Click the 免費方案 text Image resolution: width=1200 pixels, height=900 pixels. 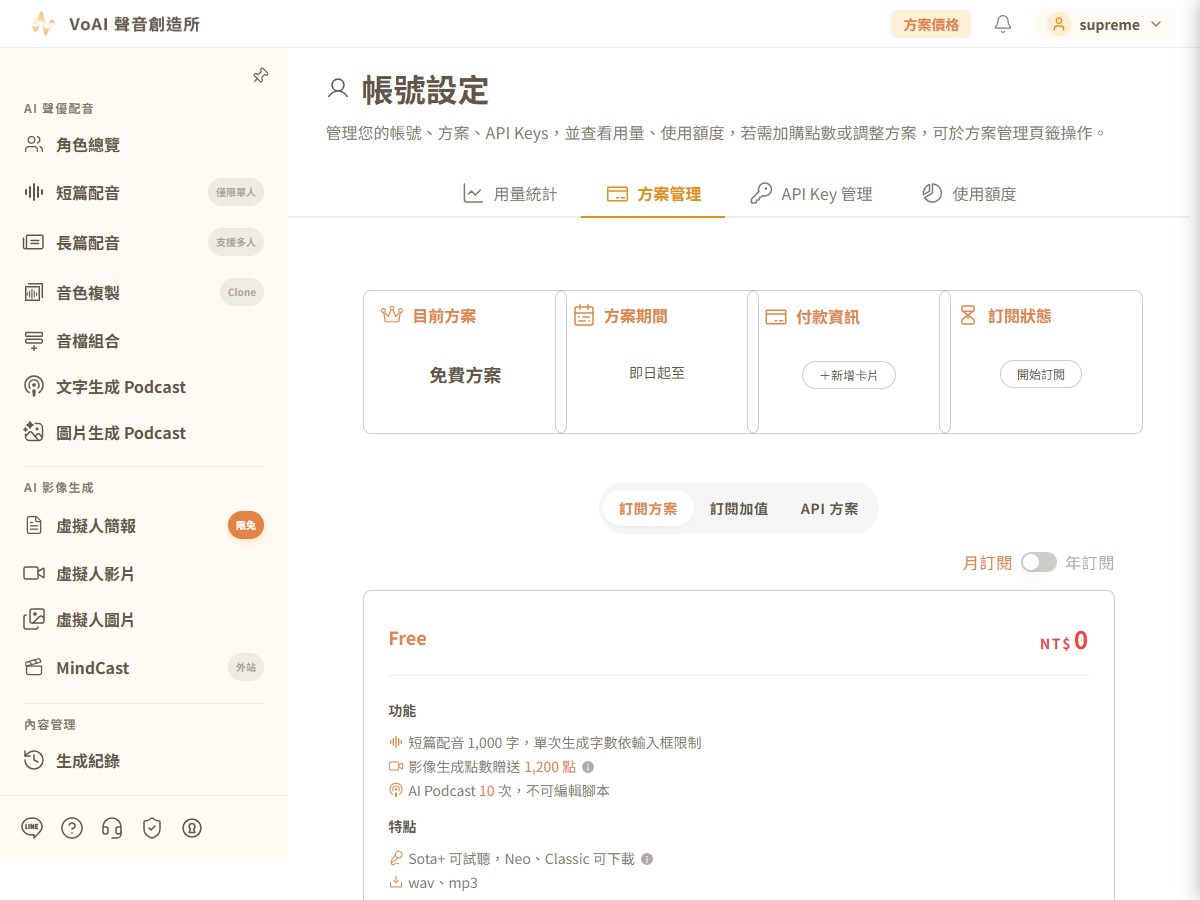click(465, 376)
